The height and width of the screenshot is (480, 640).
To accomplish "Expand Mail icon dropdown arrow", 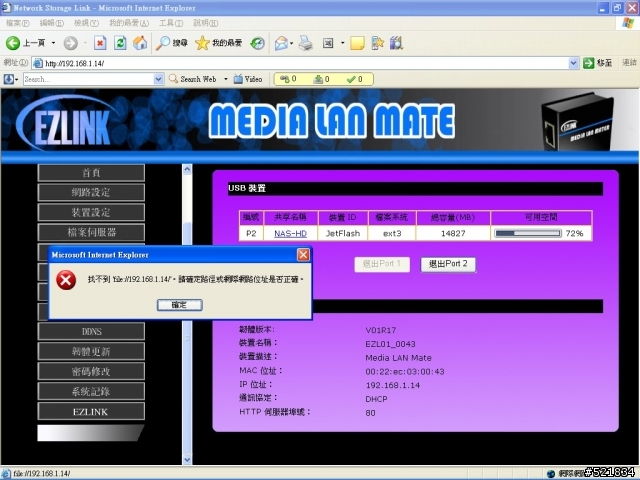I will pos(291,43).
